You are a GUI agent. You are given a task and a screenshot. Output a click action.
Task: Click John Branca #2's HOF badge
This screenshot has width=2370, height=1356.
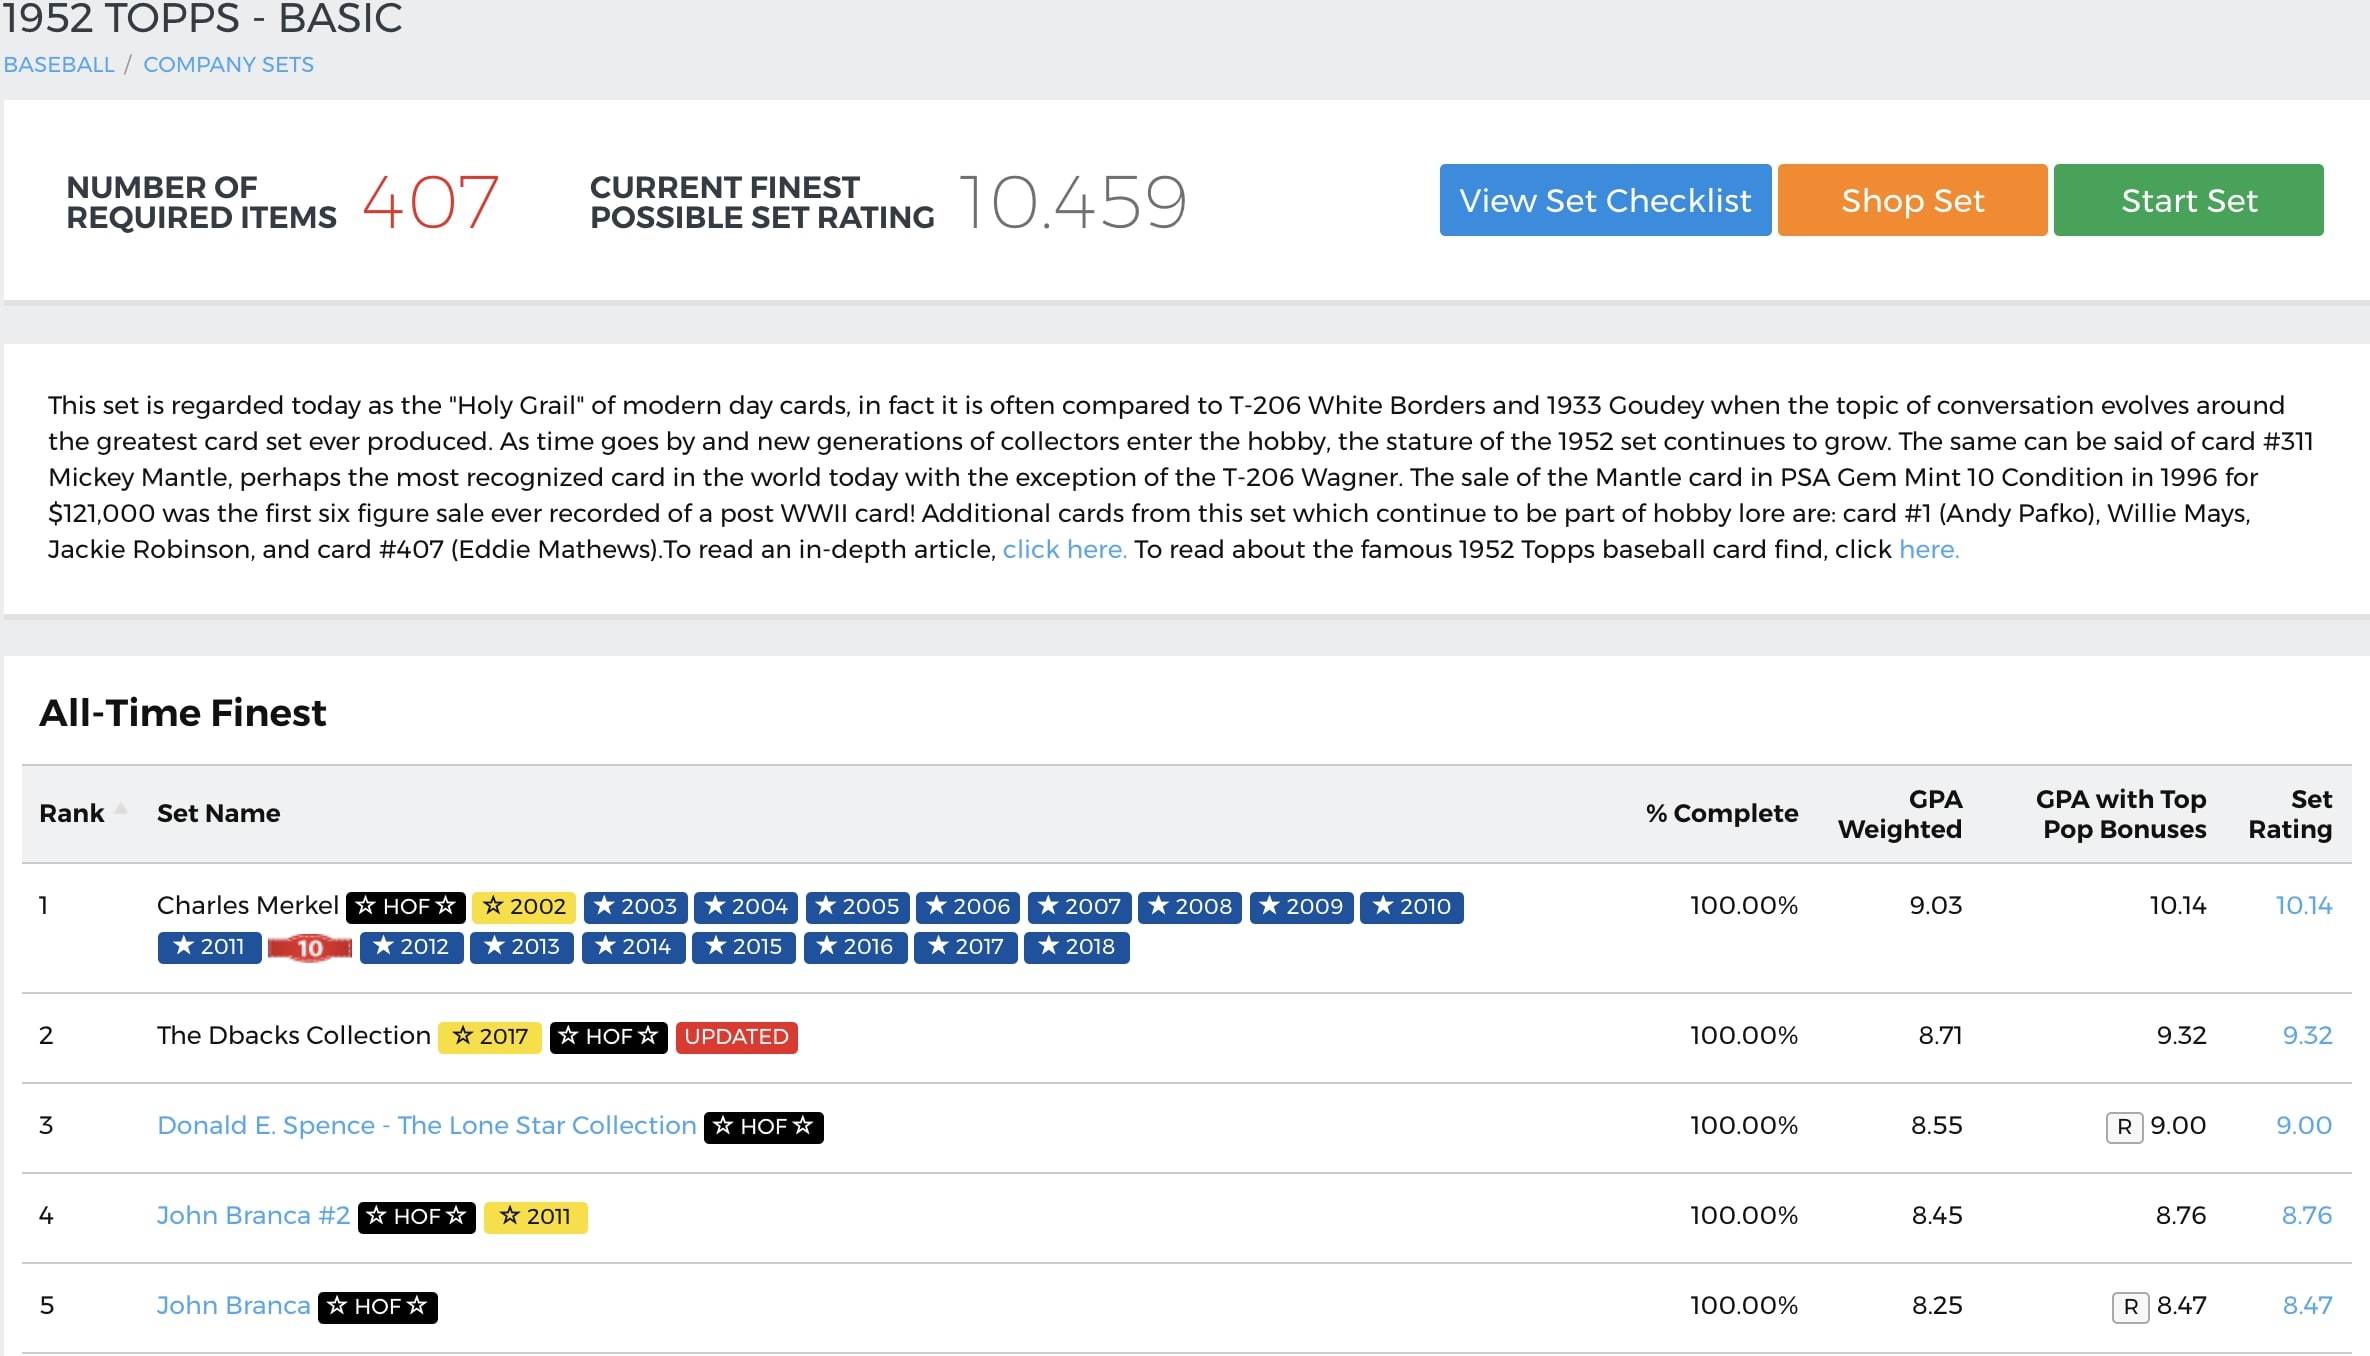point(416,1217)
